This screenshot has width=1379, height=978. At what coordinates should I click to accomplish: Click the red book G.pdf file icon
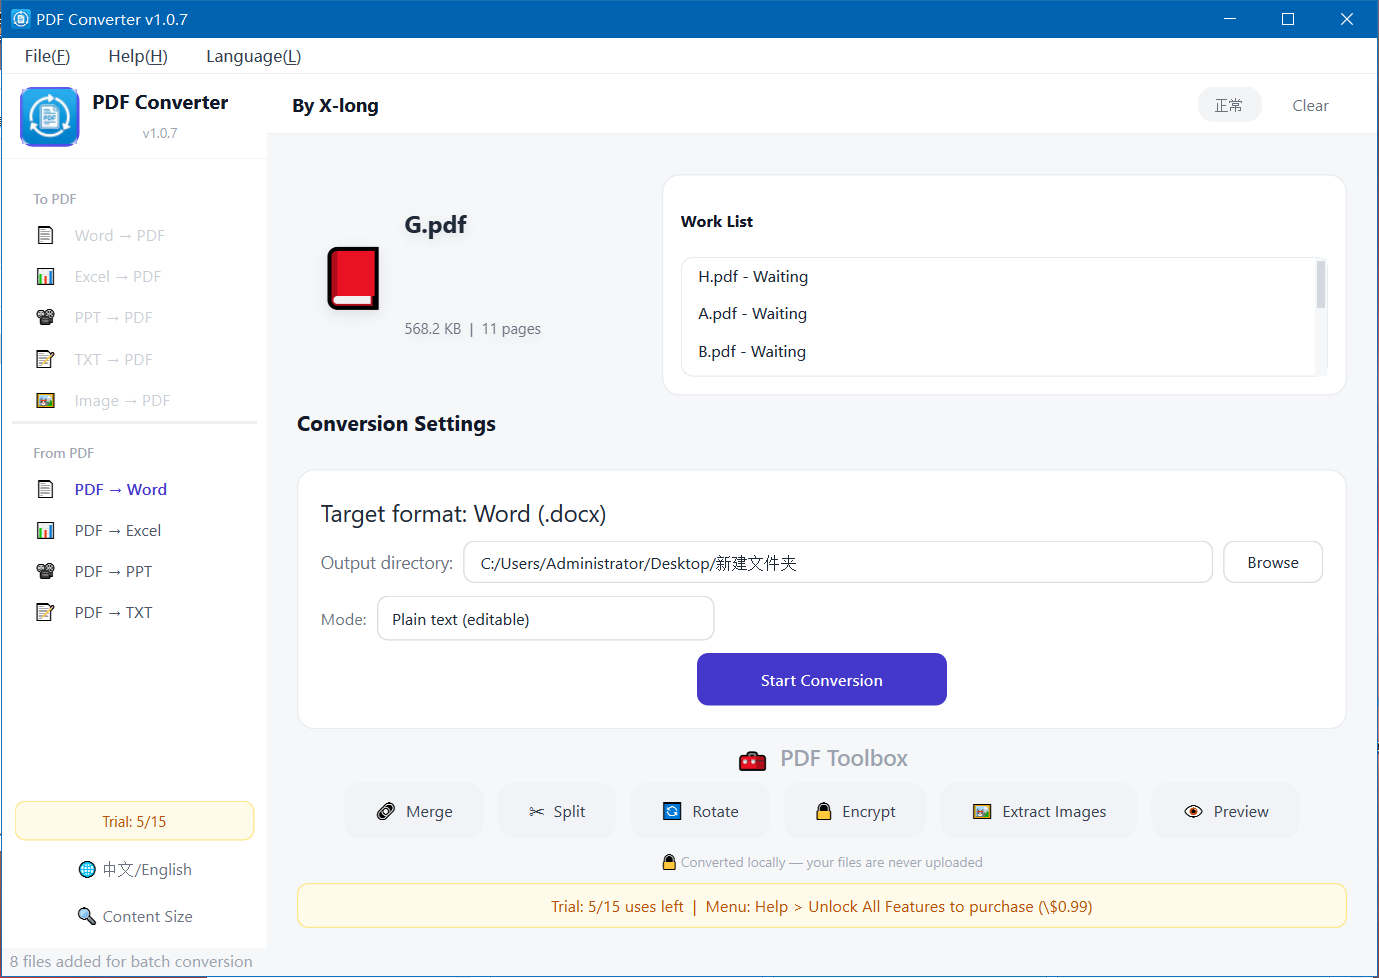353,278
